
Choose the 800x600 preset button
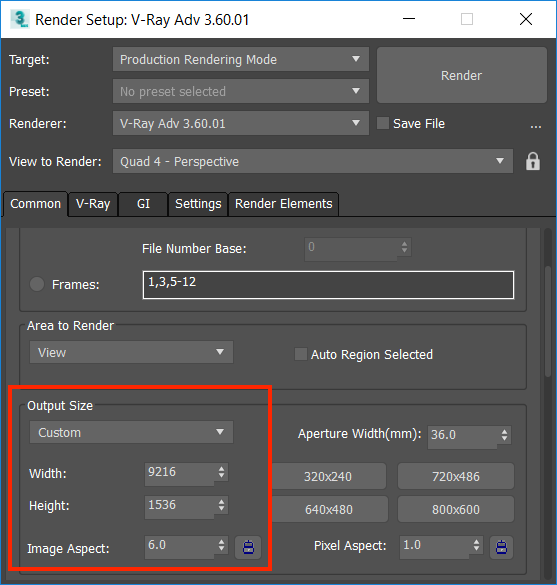click(x=456, y=509)
